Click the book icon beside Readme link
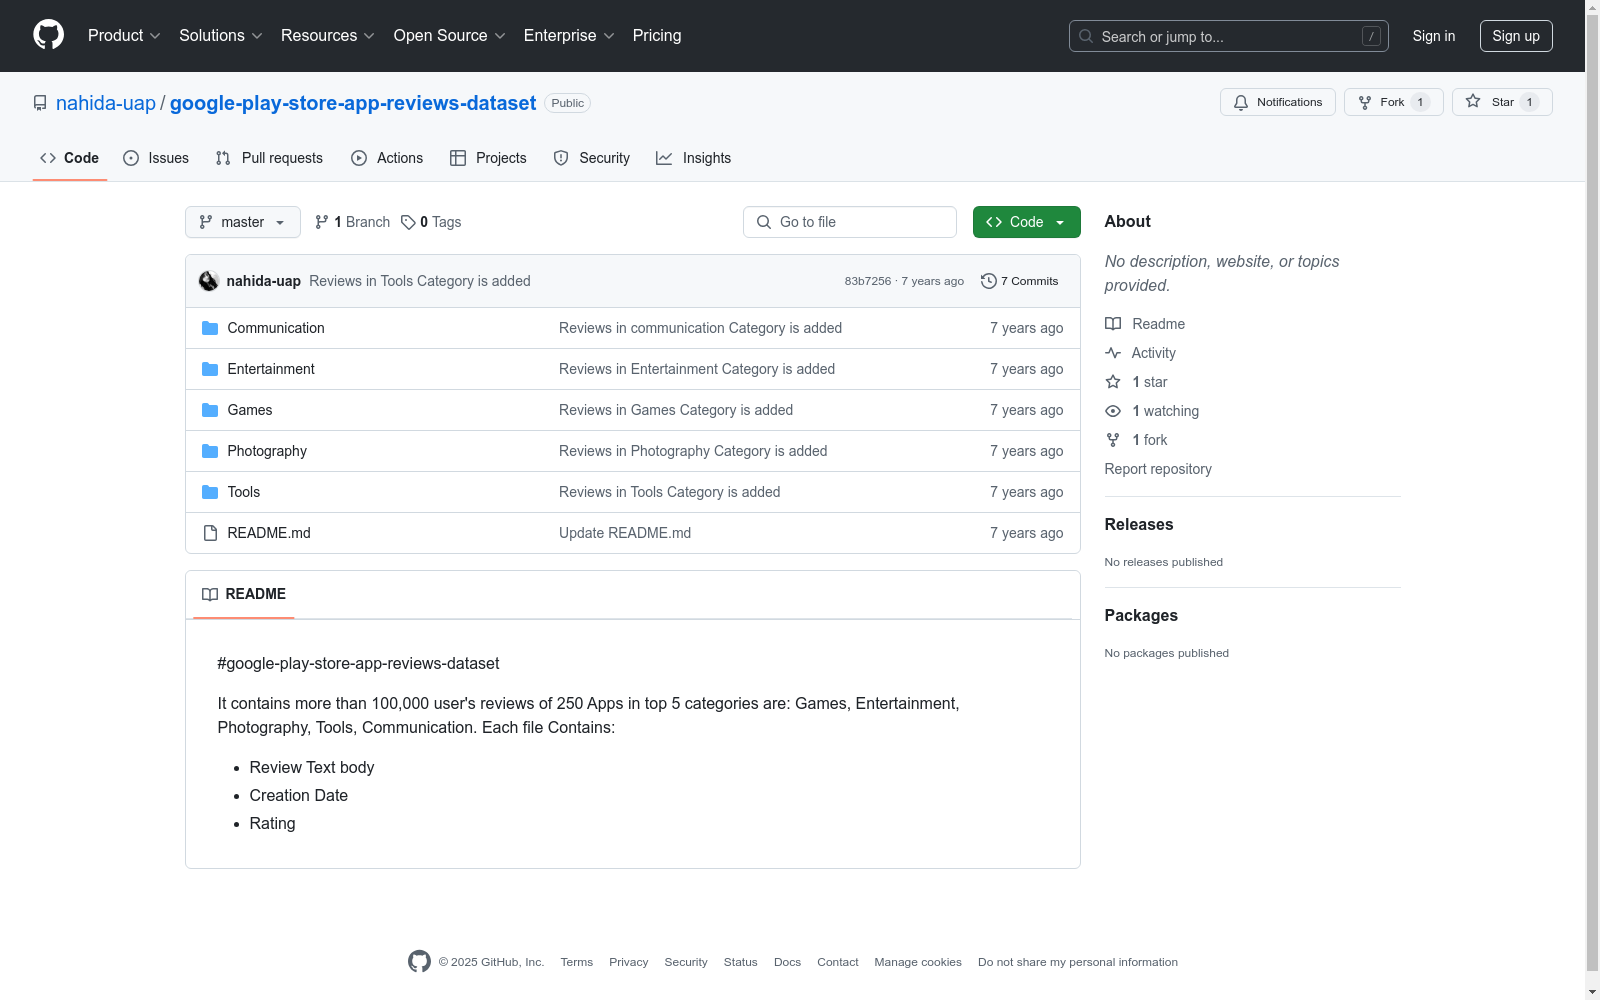Image resolution: width=1600 pixels, height=1000 pixels. tap(1113, 324)
